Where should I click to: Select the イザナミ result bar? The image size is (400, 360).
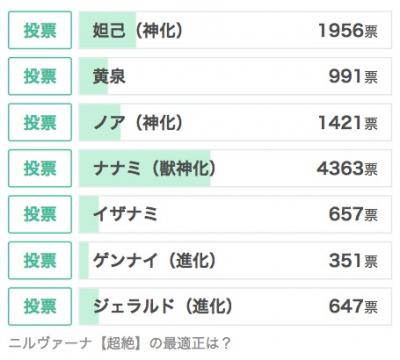(235, 214)
